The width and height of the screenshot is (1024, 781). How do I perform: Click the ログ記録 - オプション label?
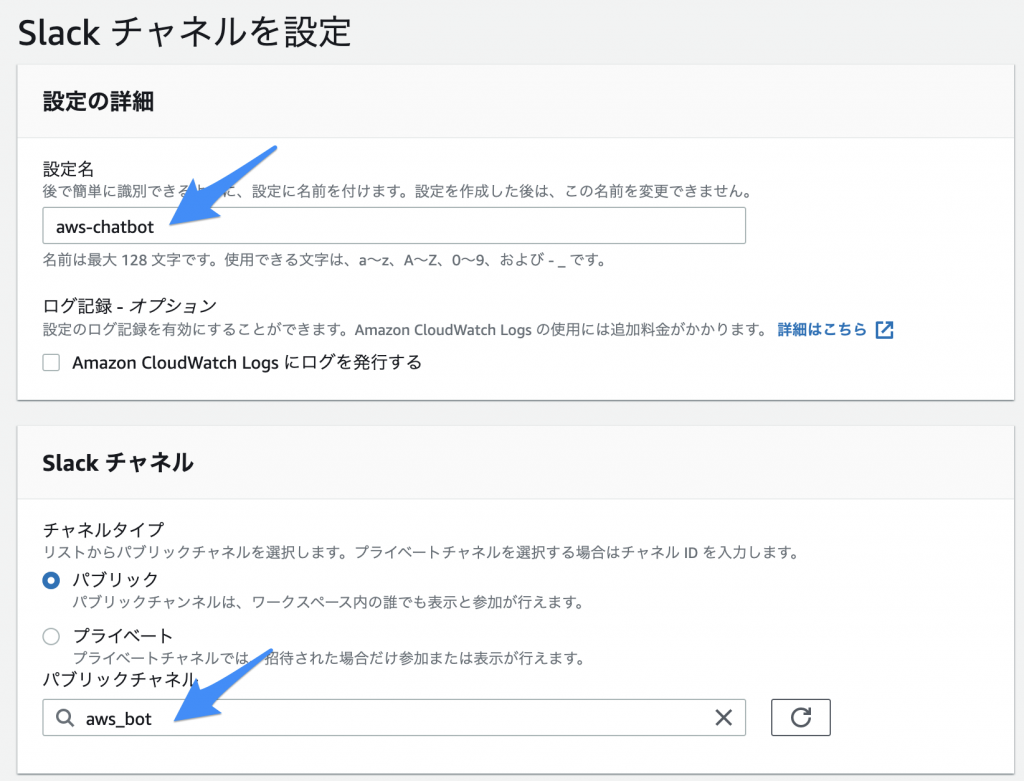[129, 306]
